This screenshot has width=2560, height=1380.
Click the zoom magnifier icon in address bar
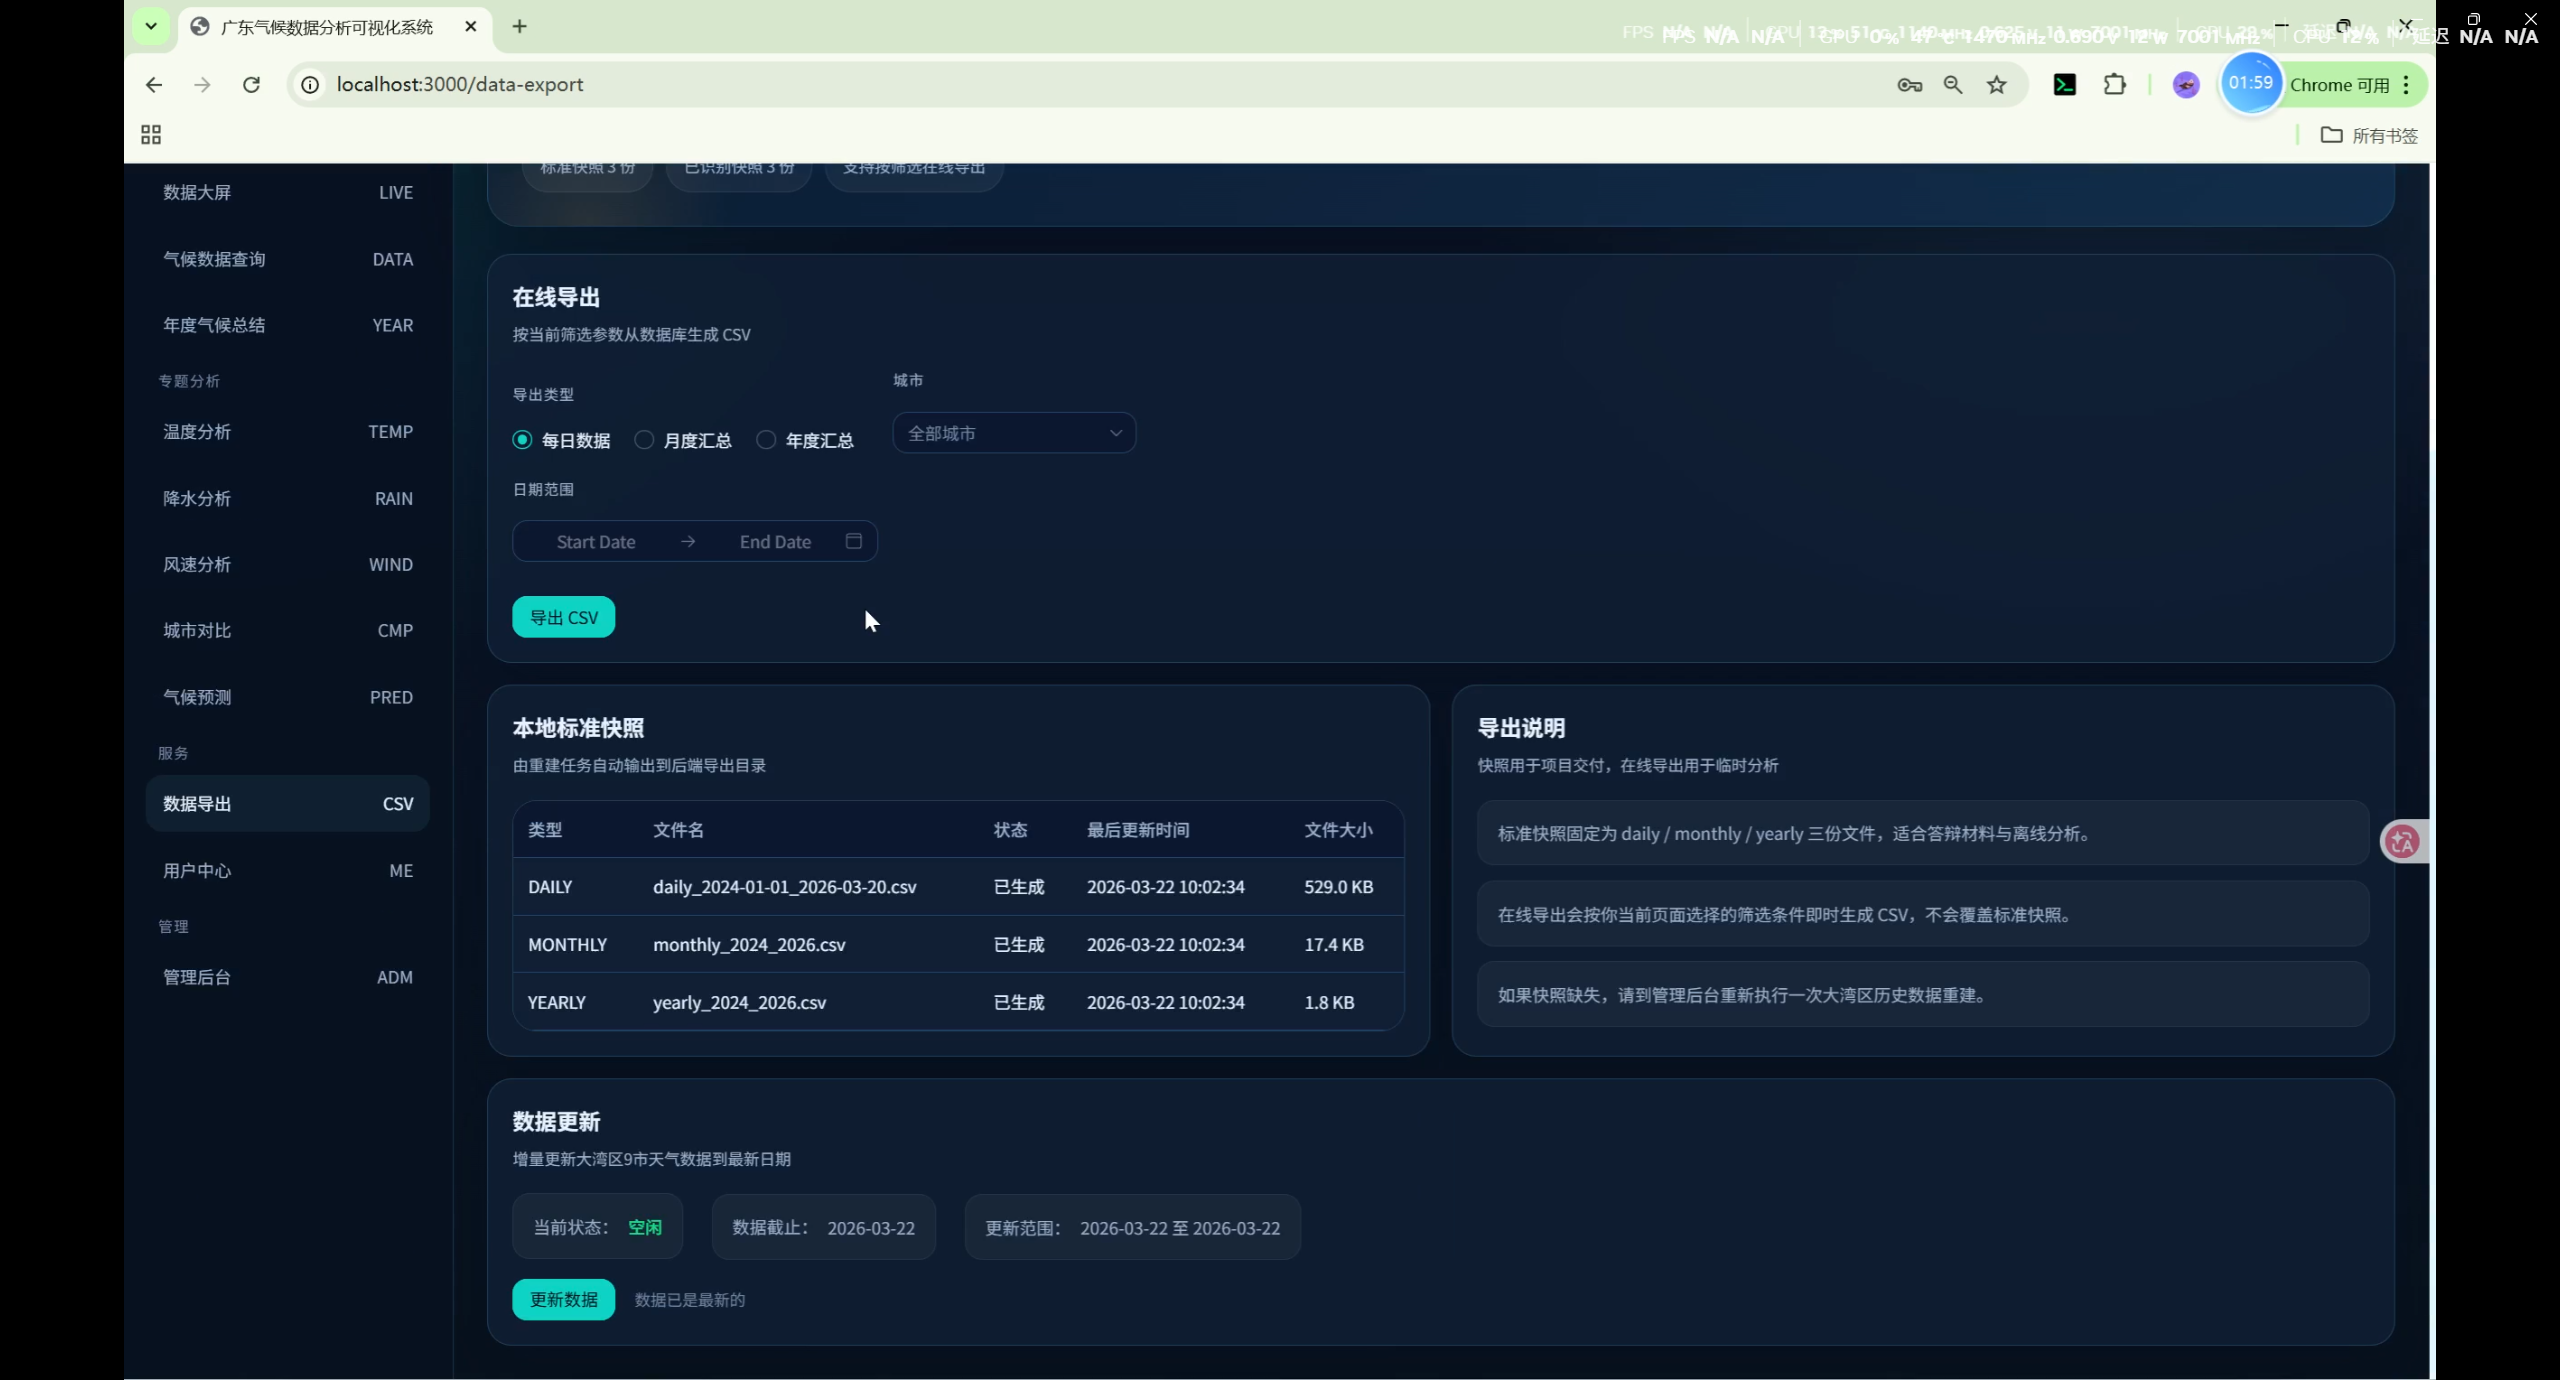click(x=1952, y=85)
